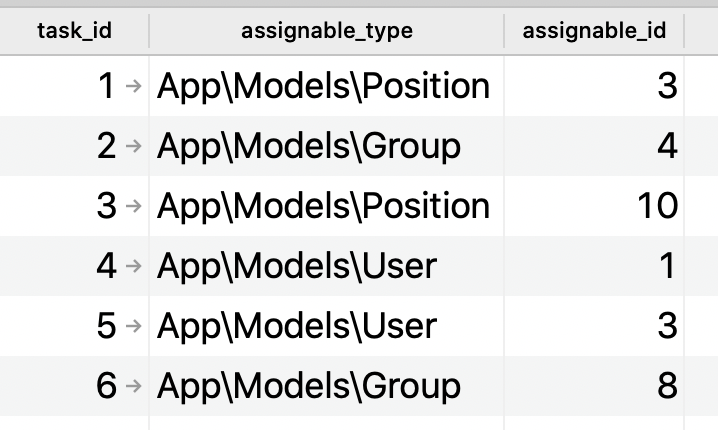Viewport: 718px width, 430px height.
Task: Click the assignable_id column header
Action: 594,31
